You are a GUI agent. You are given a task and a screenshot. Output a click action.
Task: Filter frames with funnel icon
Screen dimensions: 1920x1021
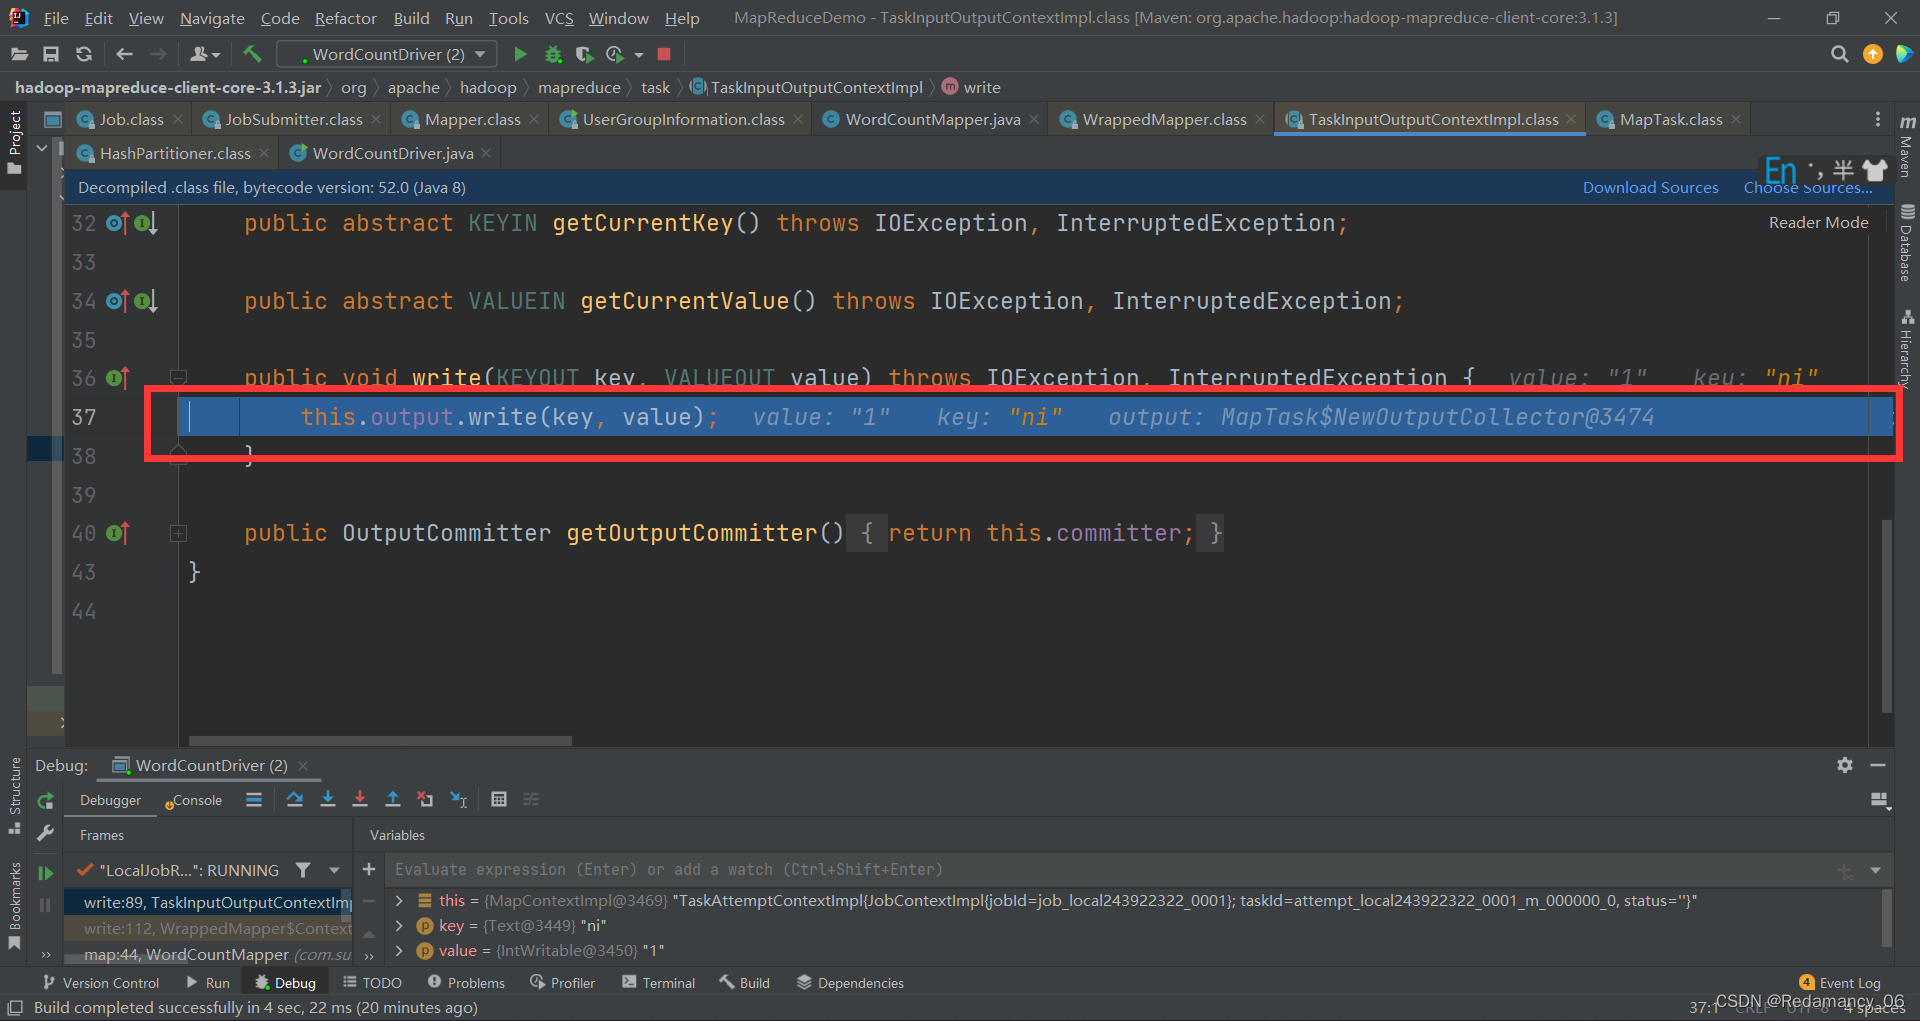tap(303, 870)
